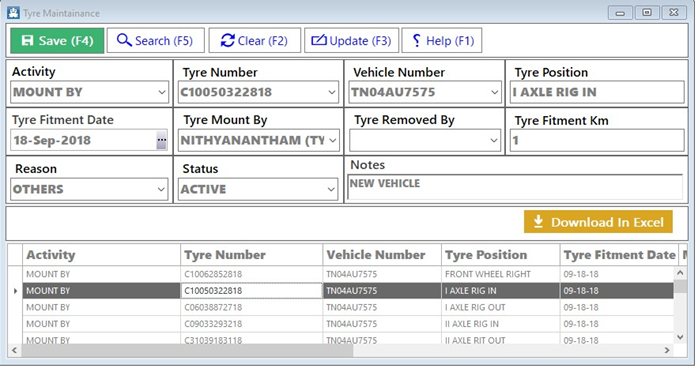Viewport: 698px width, 372px height.
Task: Click II AXLE RIG IN cell
Action: click(501, 324)
